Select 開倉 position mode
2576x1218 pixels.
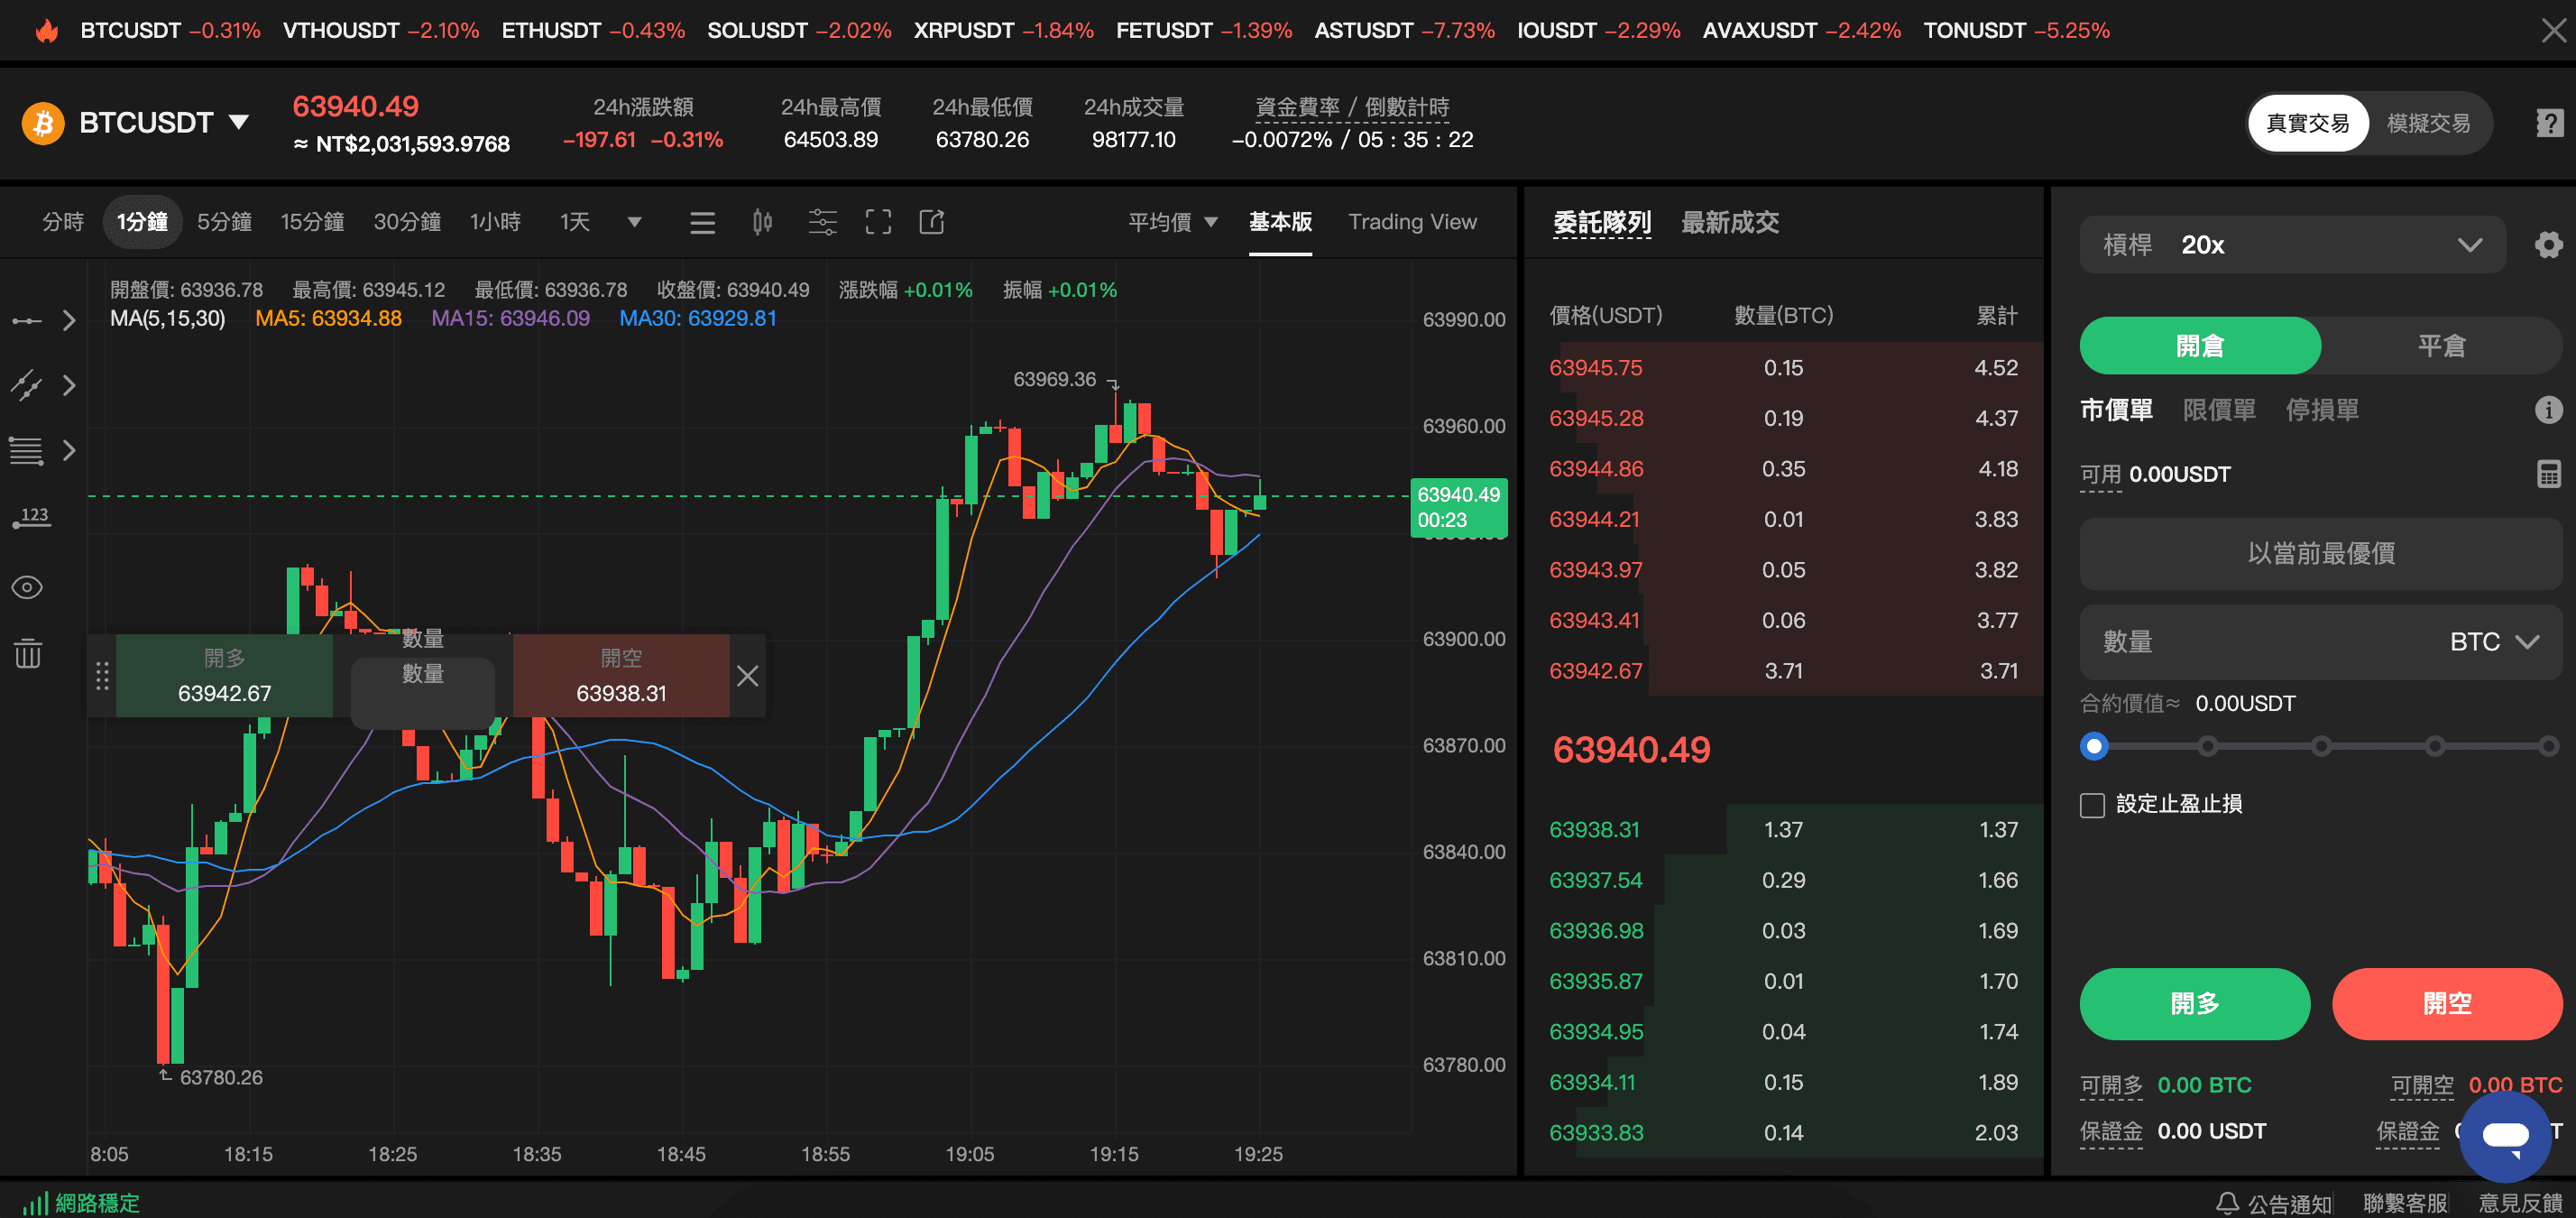tap(2200, 346)
